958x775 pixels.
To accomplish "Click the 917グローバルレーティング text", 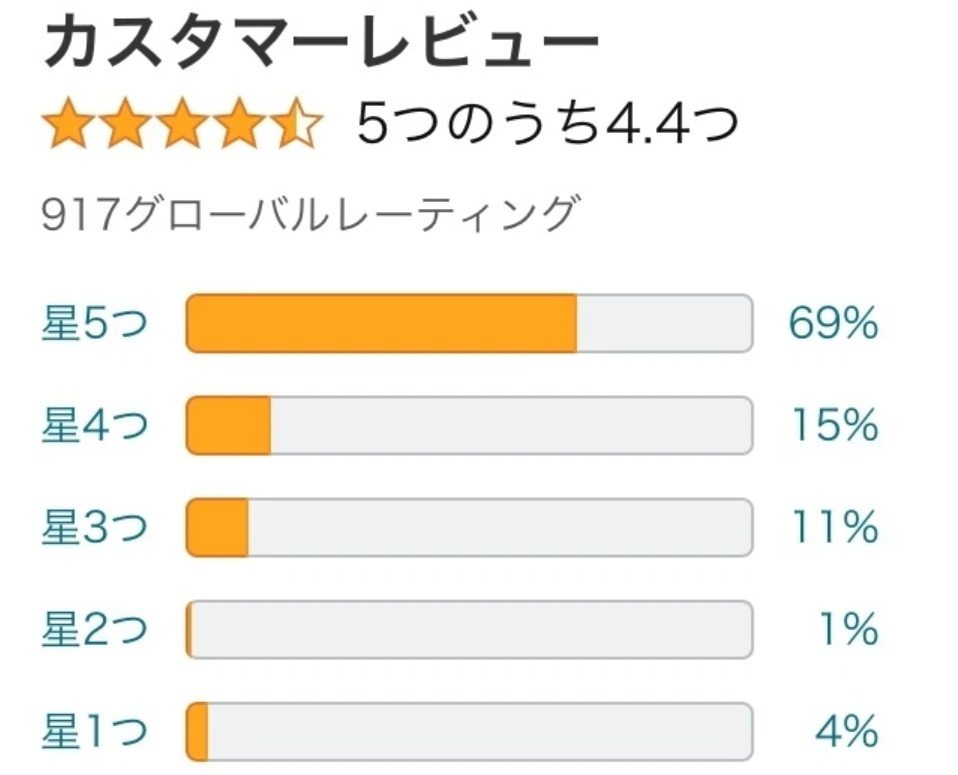I will point(310,213).
